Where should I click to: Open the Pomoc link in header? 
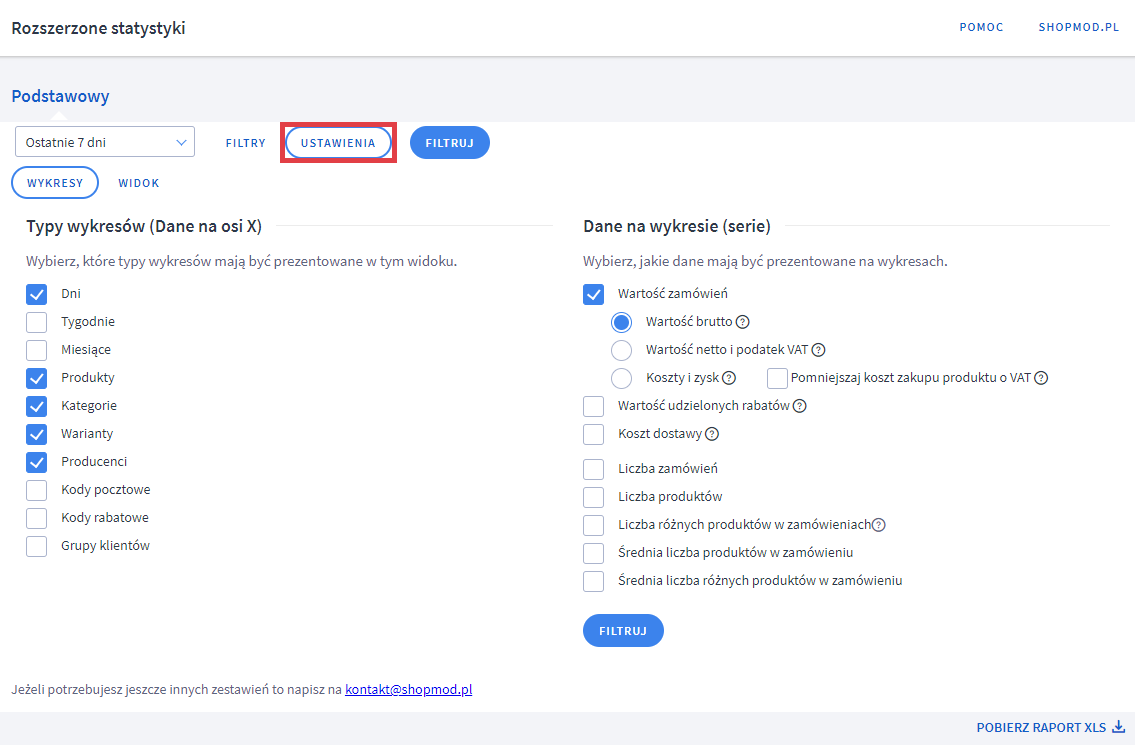[981, 28]
